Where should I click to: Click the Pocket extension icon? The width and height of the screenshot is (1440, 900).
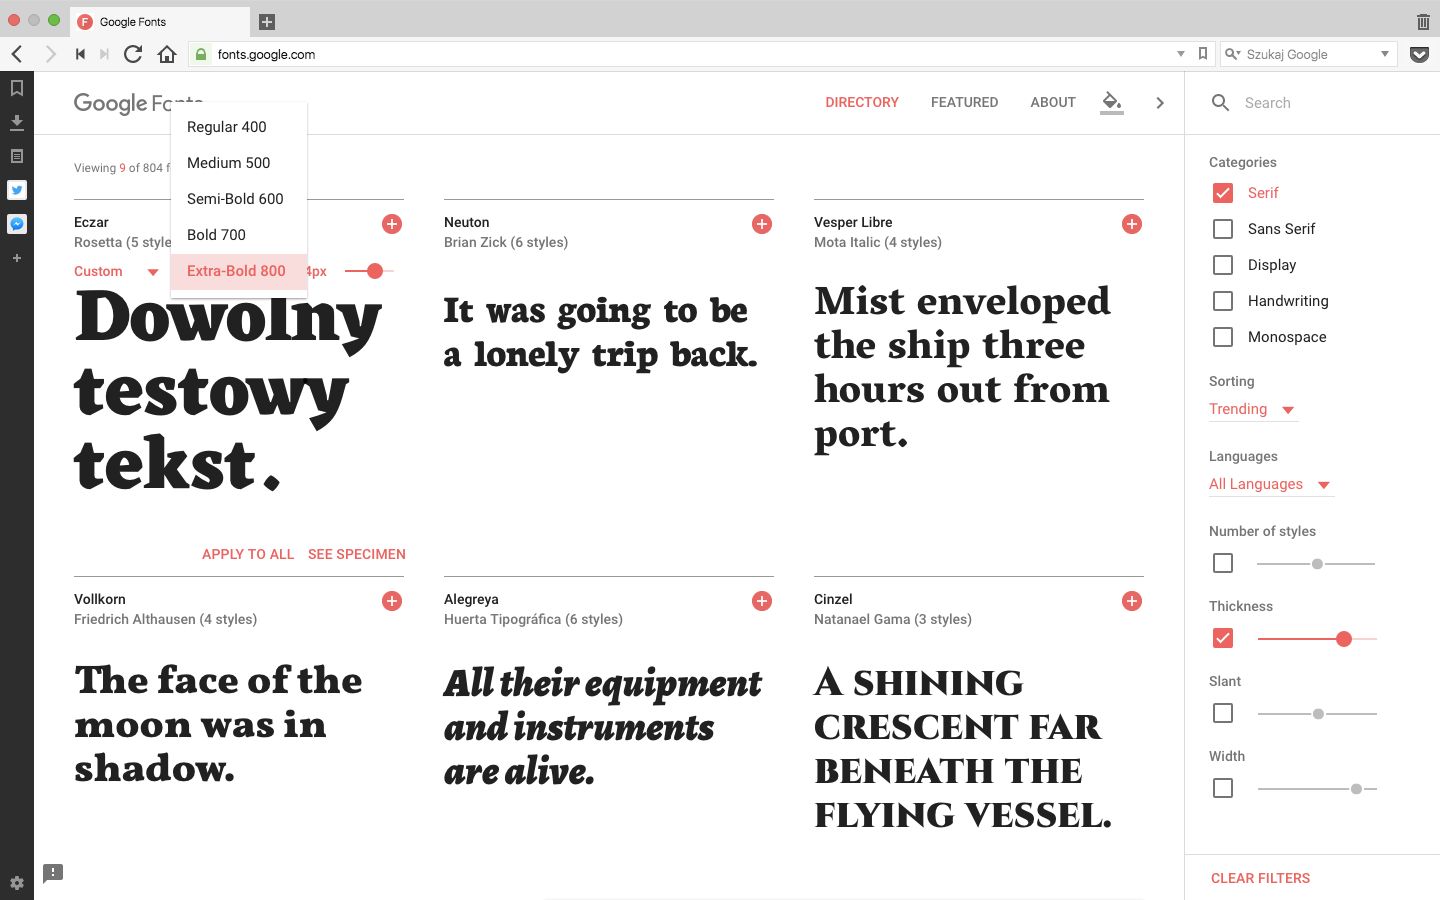tap(1419, 54)
